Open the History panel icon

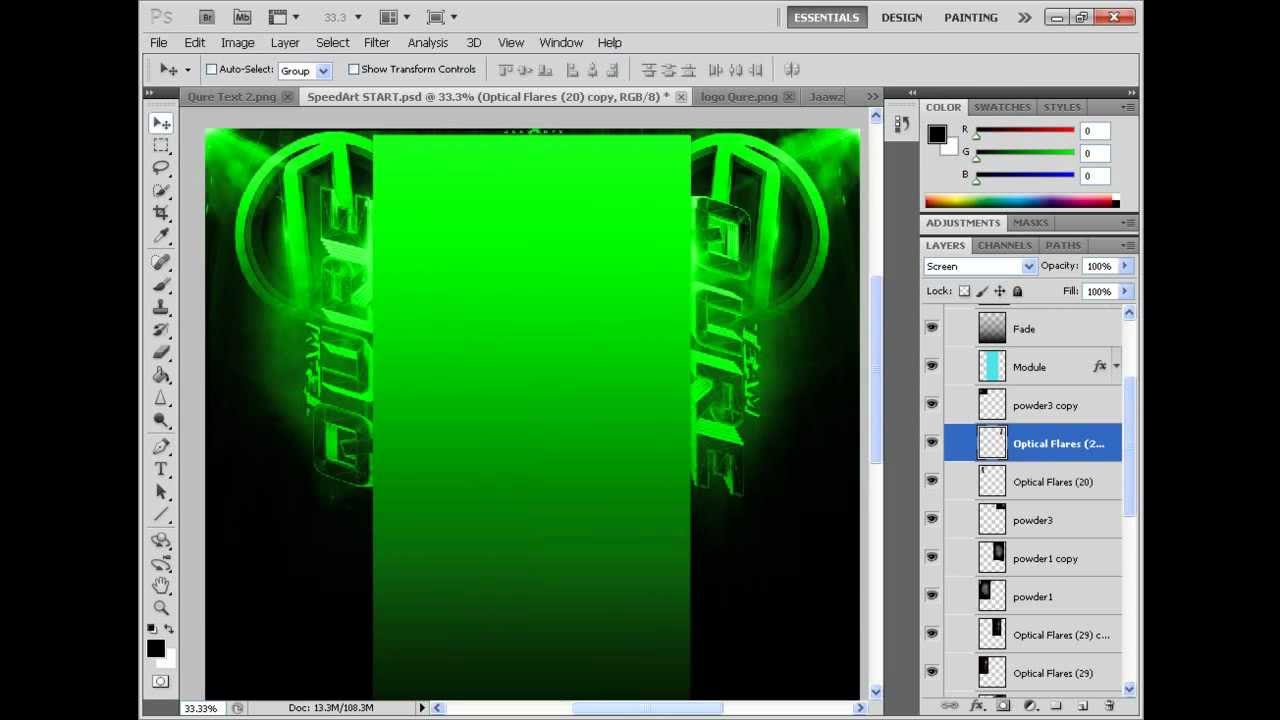tap(901, 124)
